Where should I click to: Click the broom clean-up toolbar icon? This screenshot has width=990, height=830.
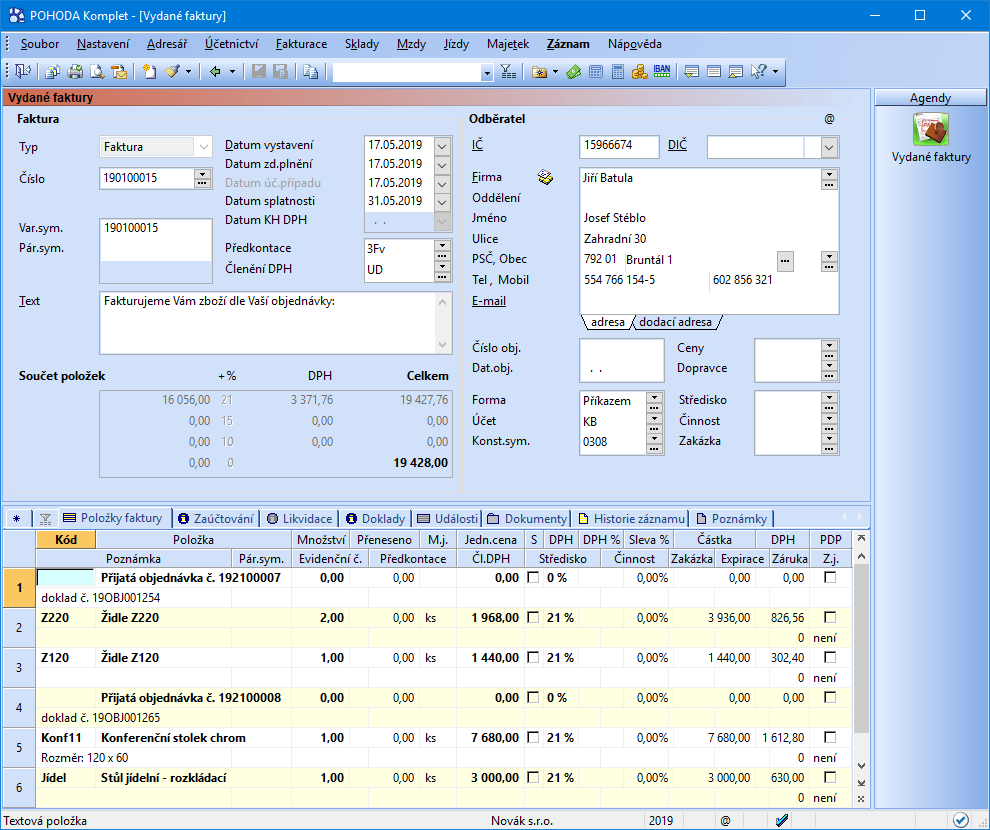point(172,71)
